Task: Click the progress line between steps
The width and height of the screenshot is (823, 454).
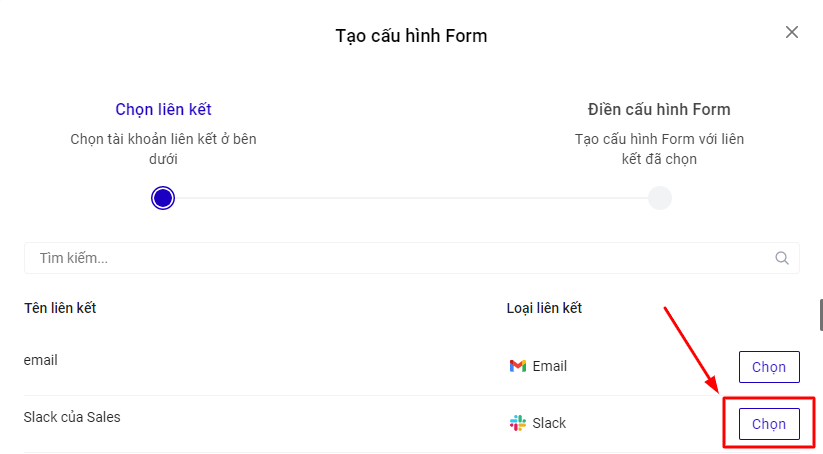Action: [410, 198]
